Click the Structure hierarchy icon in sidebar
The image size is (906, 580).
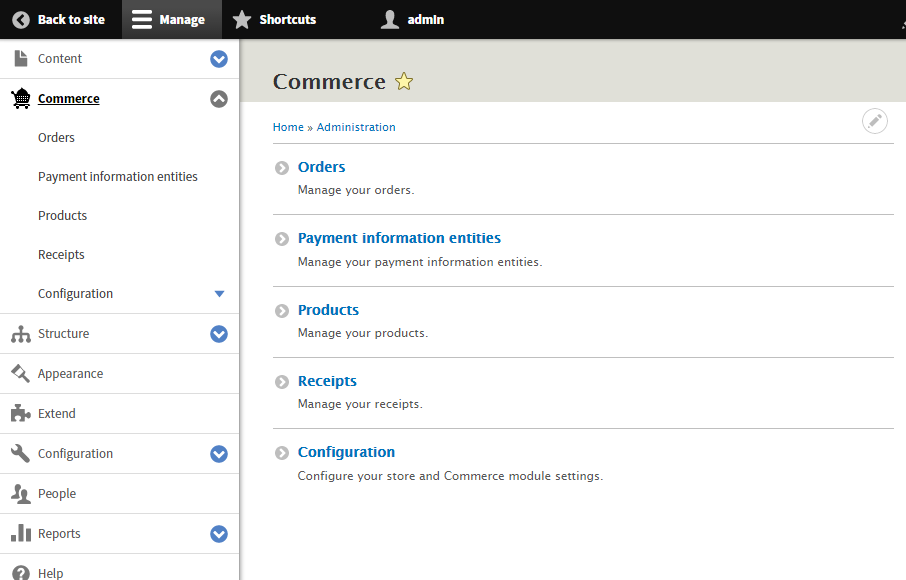pyautogui.click(x=20, y=334)
